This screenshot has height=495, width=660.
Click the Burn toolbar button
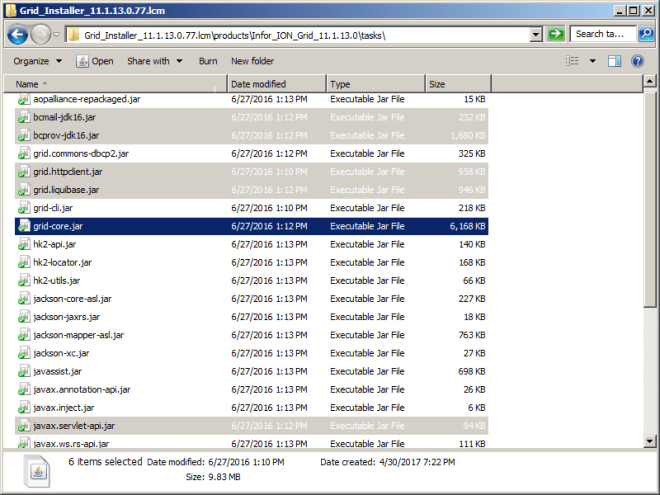tap(208, 61)
